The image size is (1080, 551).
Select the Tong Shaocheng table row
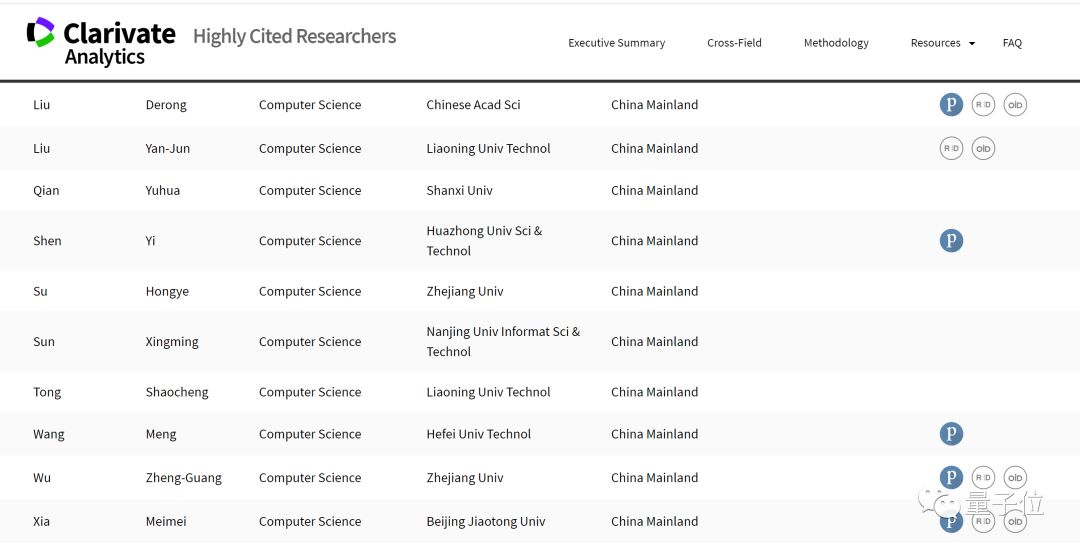pyautogui.click(x=400, y=393)
